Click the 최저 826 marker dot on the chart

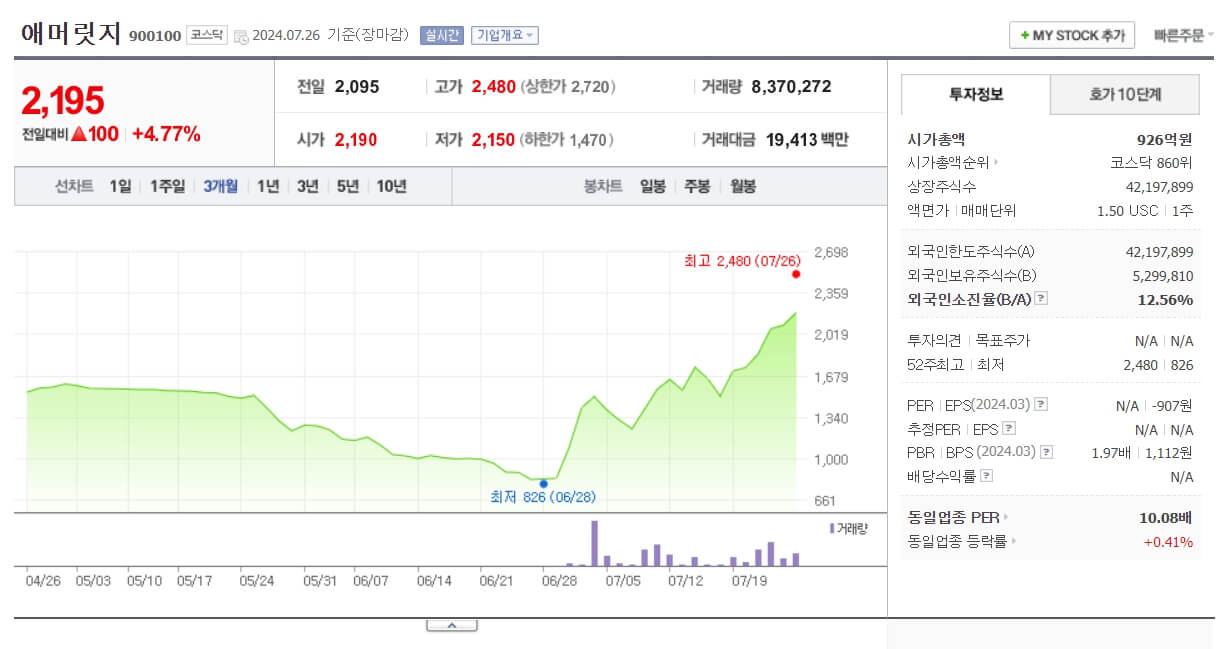click(x=543, y=482)
